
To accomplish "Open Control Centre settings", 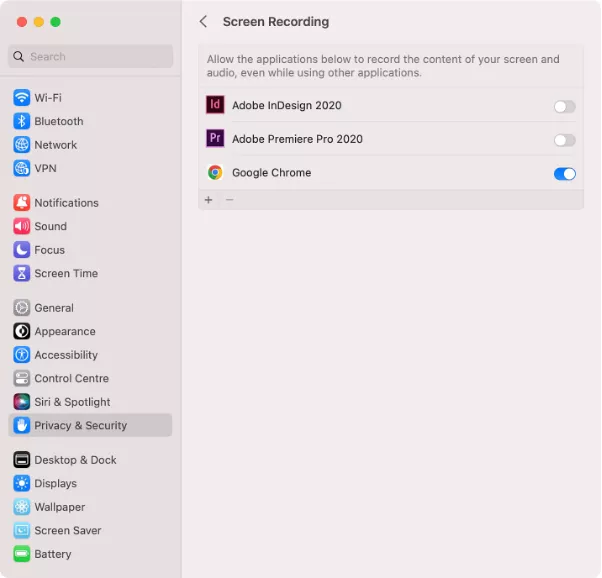I will [71, 378].
